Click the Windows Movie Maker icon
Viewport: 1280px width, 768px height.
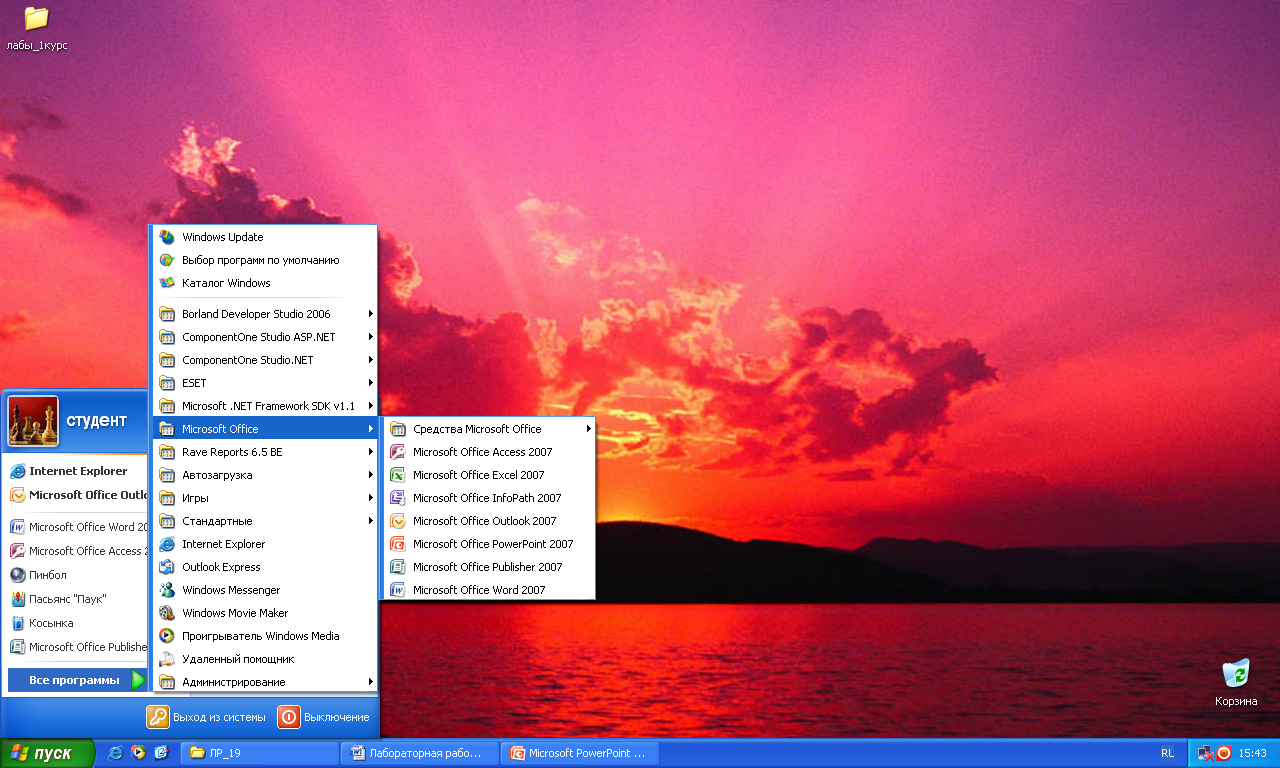[x=167, y=613]
